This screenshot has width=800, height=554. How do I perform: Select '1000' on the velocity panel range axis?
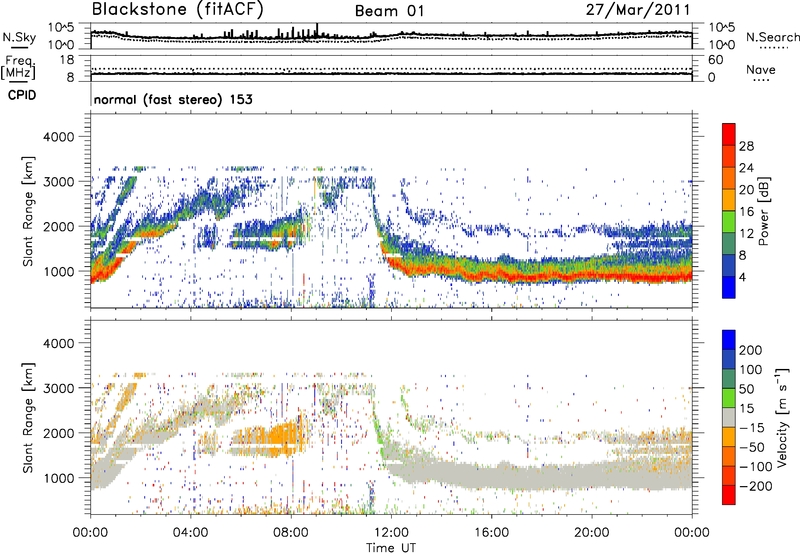pos(59,478)
